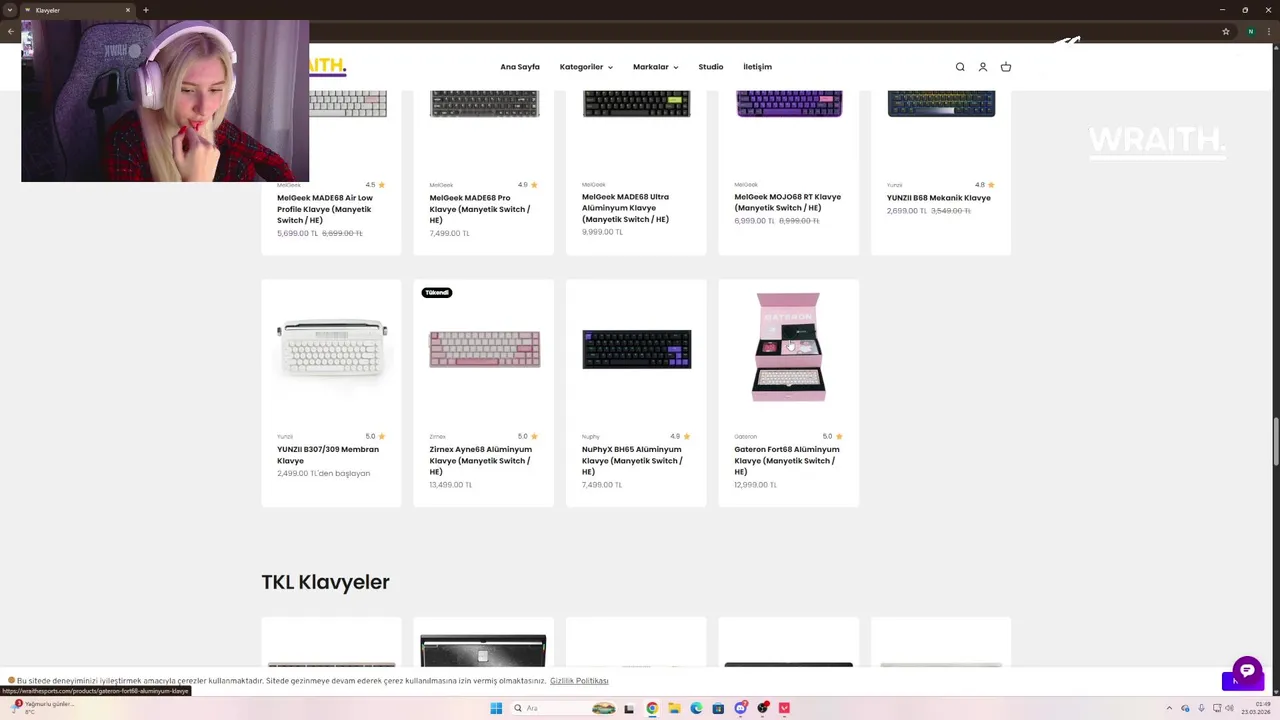The width and height of the screenshot is (1280, 720).
Task: Open MelGeek MADE68 Pro Klavye product
Action: 480,209
